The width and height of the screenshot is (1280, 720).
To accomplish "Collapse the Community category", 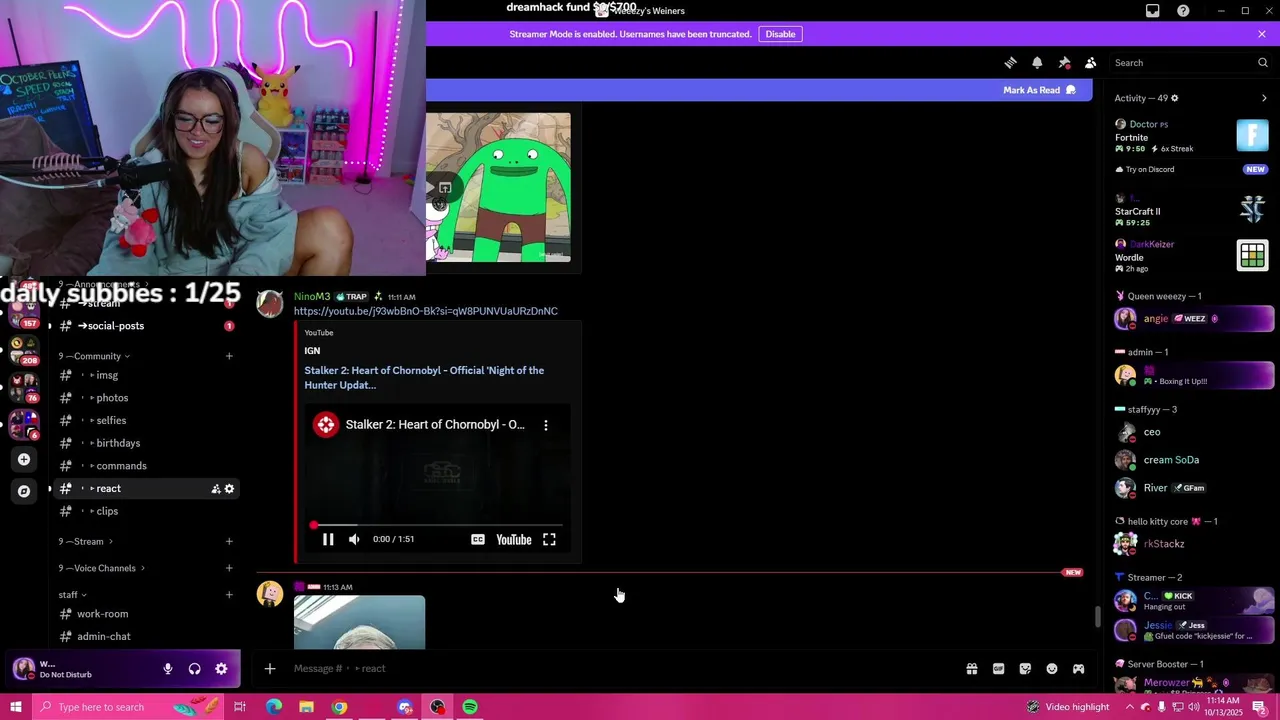I will point(94,356).
